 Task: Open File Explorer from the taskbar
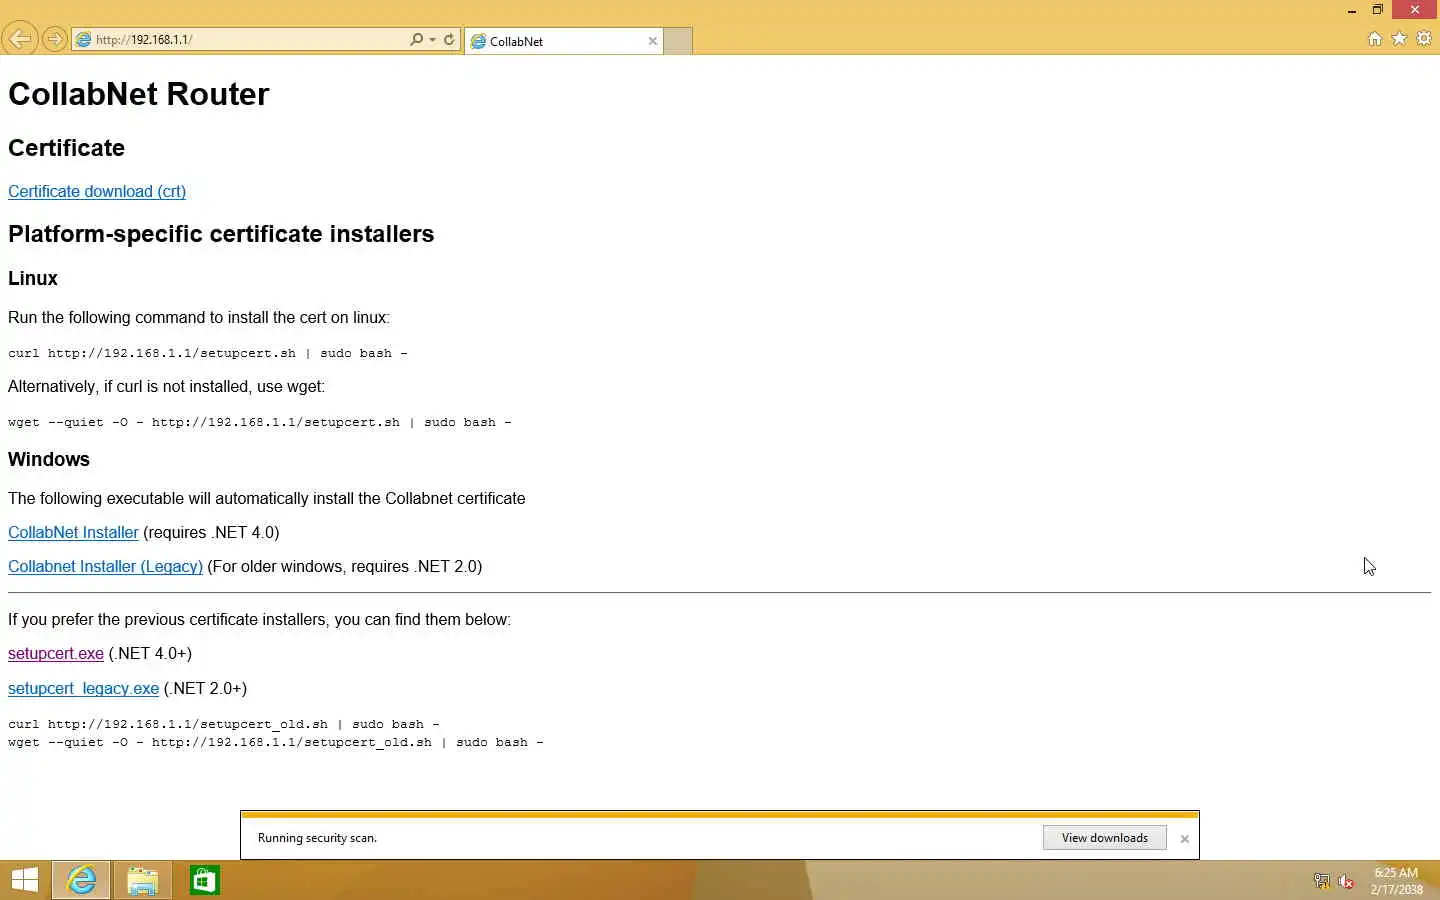[x=142, y=880]
